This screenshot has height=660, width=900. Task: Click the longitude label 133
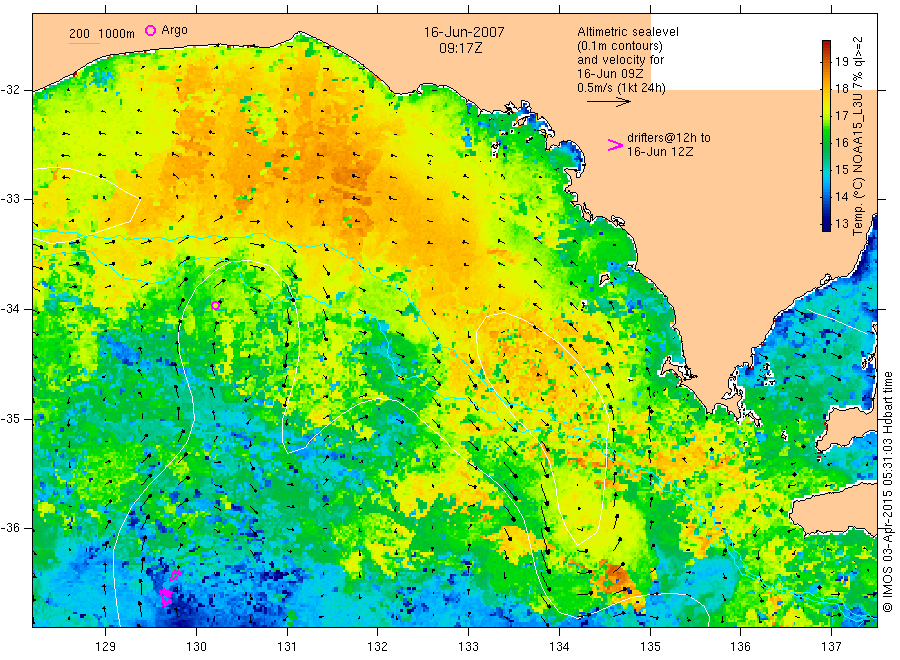point(468,647)
